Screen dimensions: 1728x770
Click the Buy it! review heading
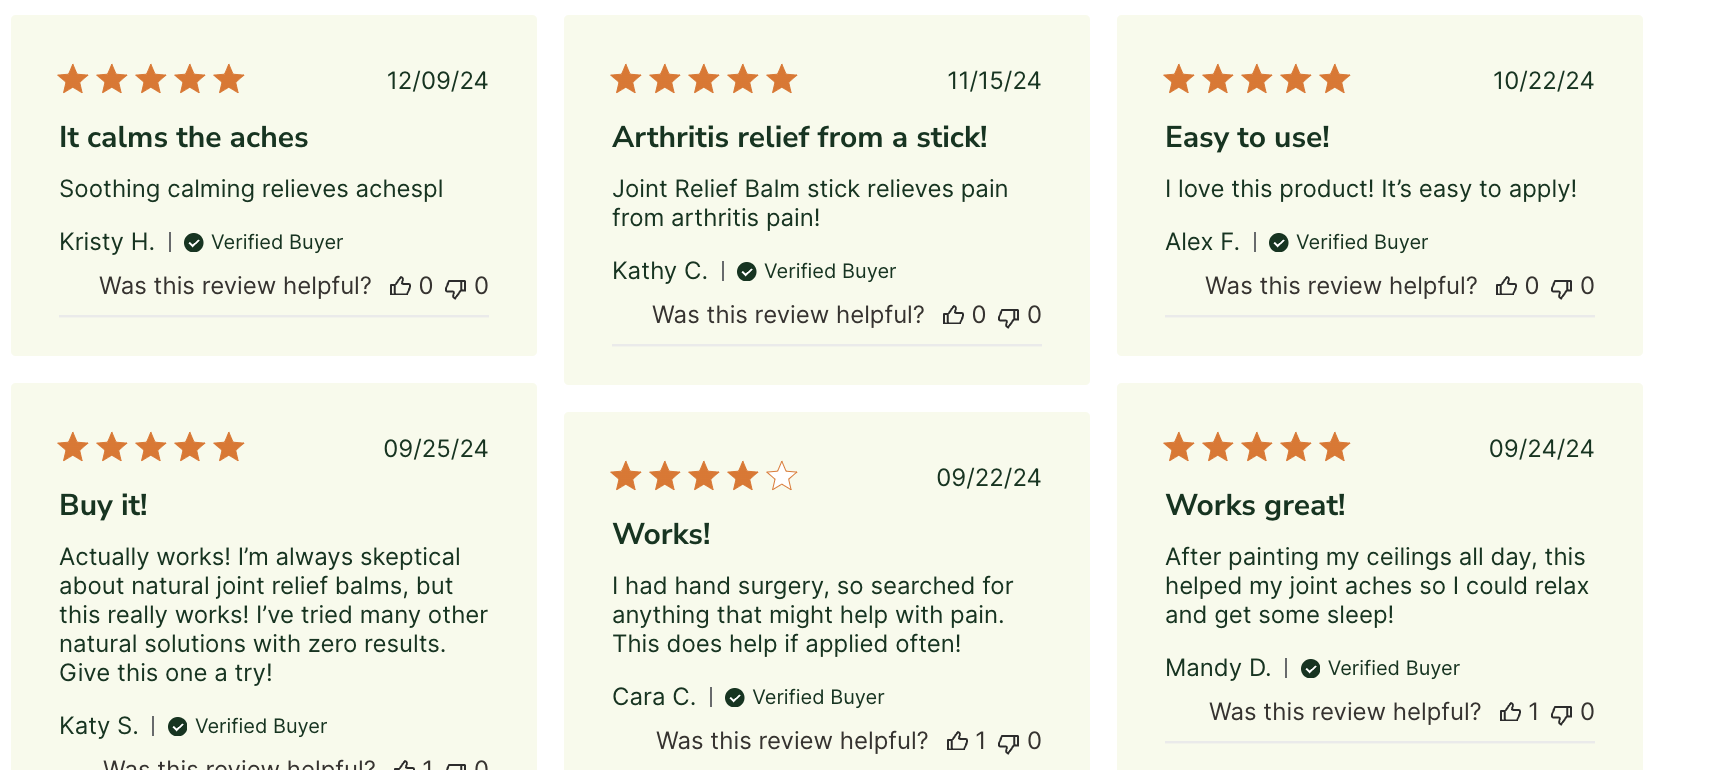click(x=103, y=505)
